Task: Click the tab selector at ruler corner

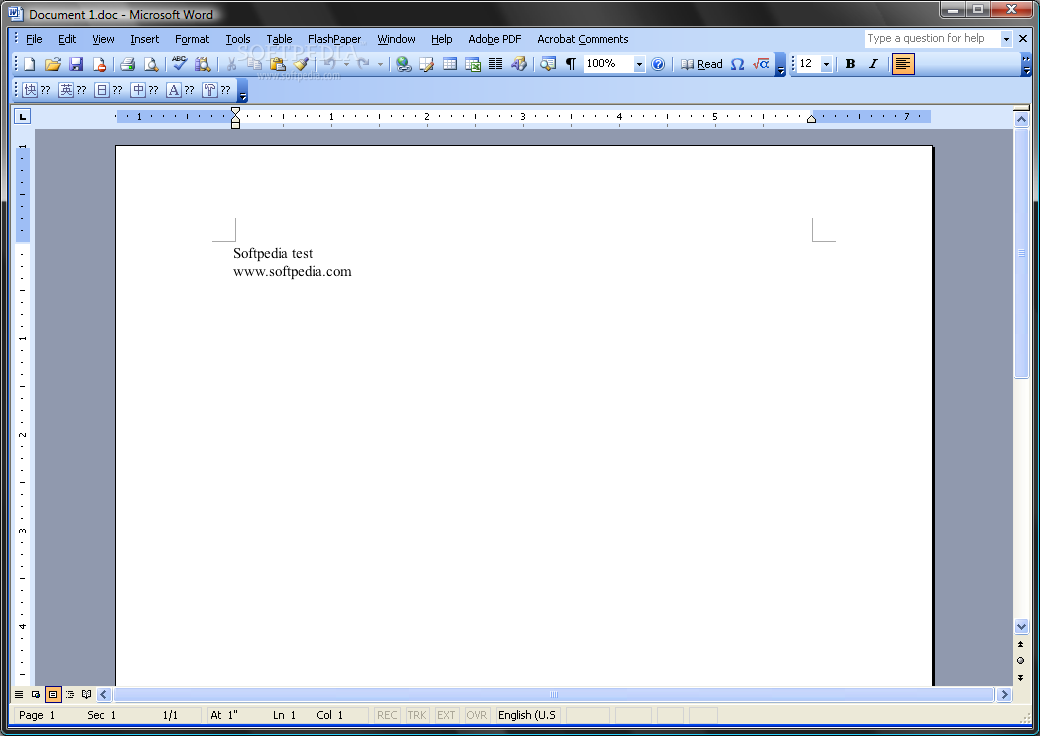Action: click(x=23, y=117)
